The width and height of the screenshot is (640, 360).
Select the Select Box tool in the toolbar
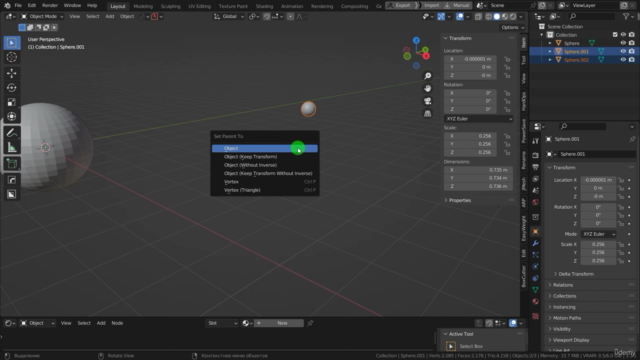pos(12,43)
